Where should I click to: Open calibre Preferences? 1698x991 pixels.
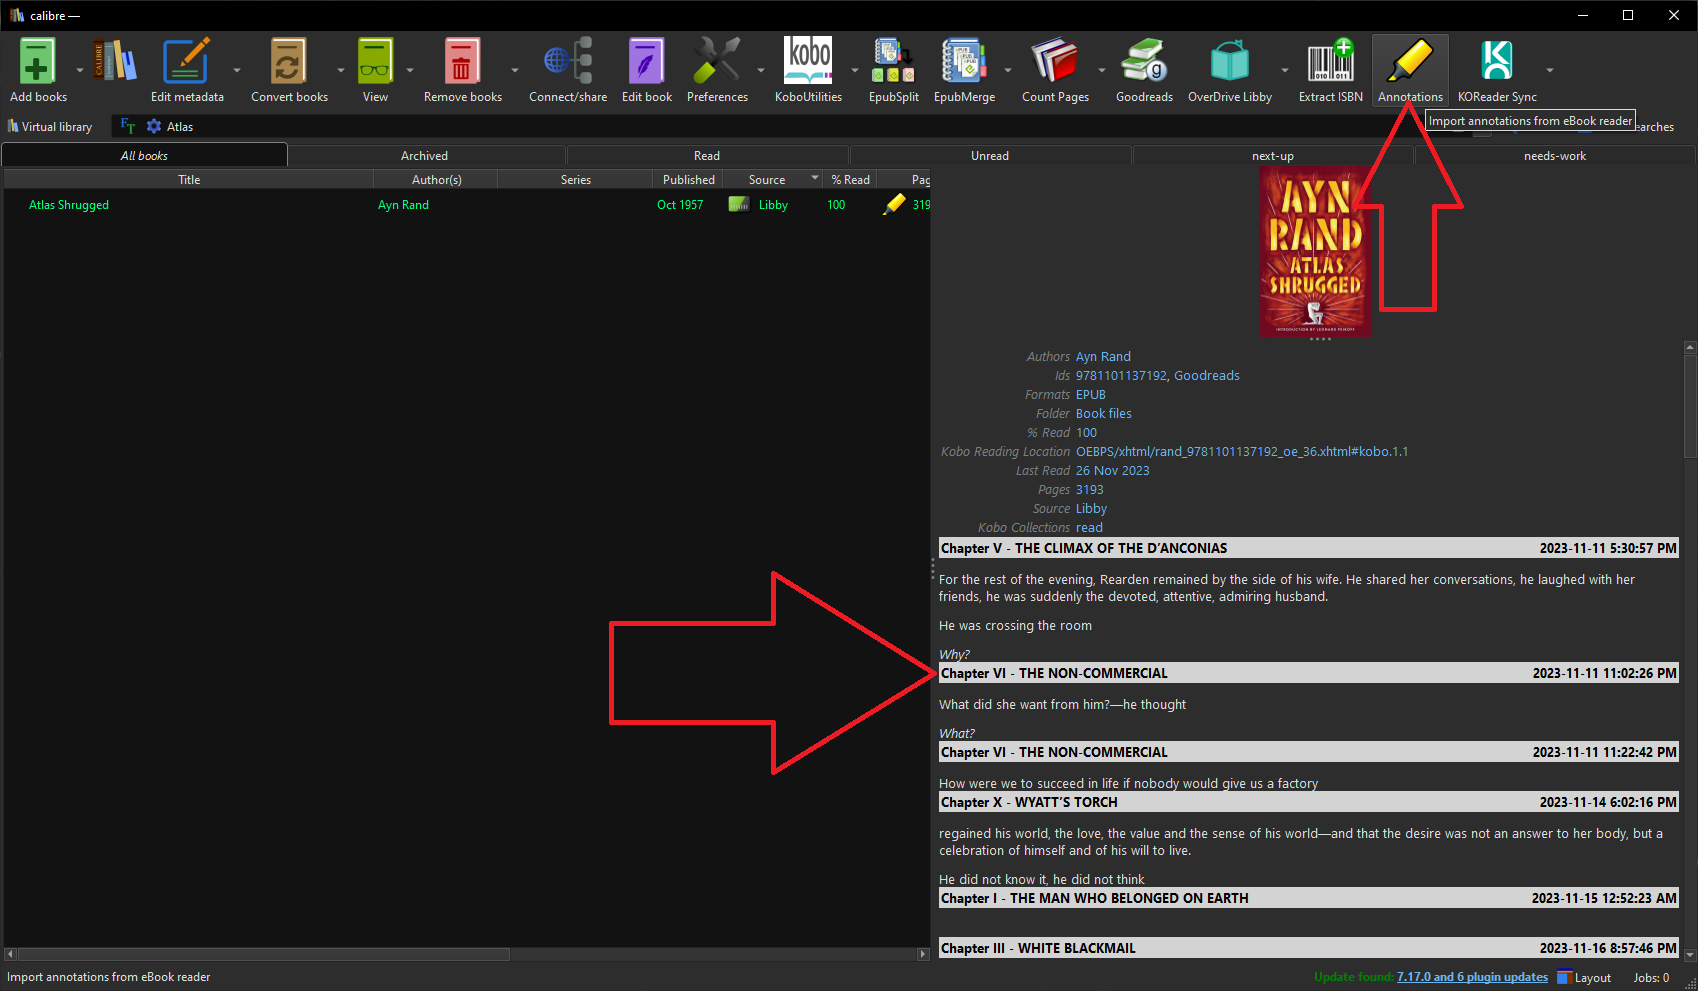[717, 62]
